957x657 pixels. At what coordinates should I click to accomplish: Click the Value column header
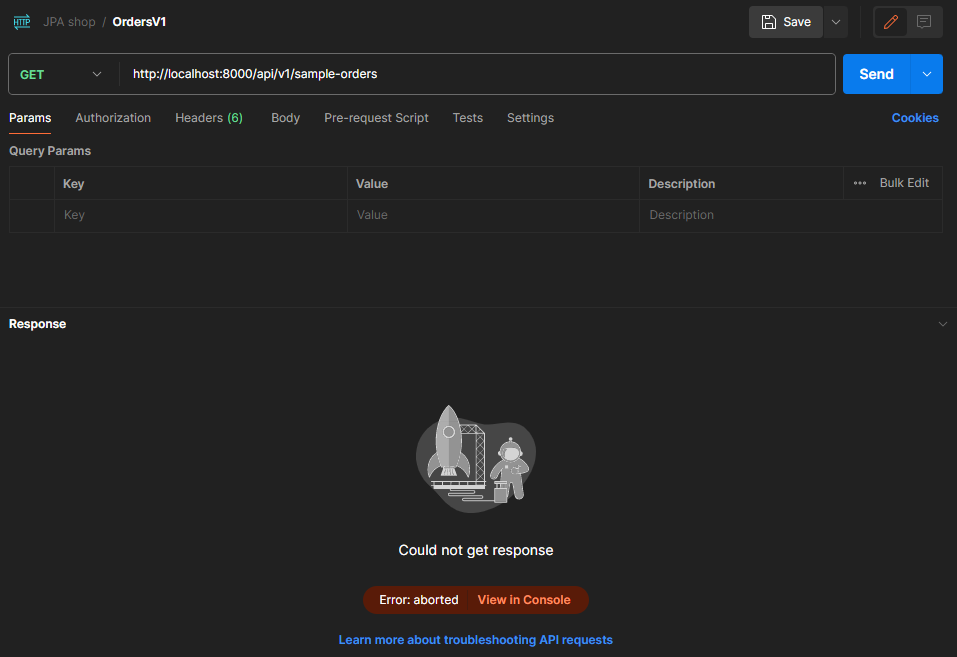point(372,184)
